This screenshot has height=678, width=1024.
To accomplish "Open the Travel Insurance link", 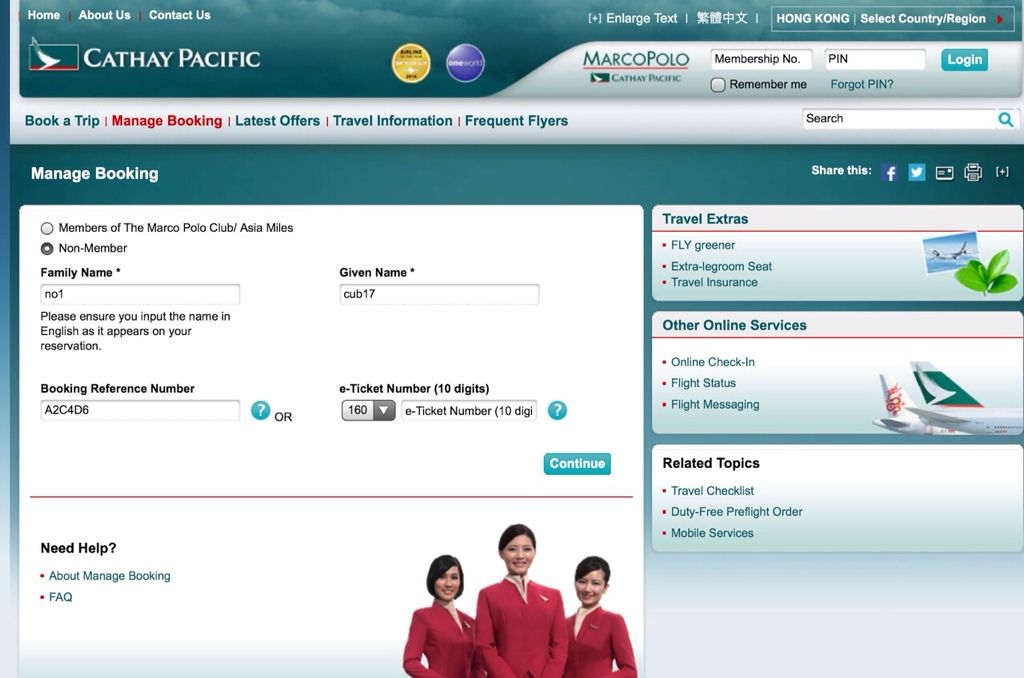I will click(x=714, y=282).
